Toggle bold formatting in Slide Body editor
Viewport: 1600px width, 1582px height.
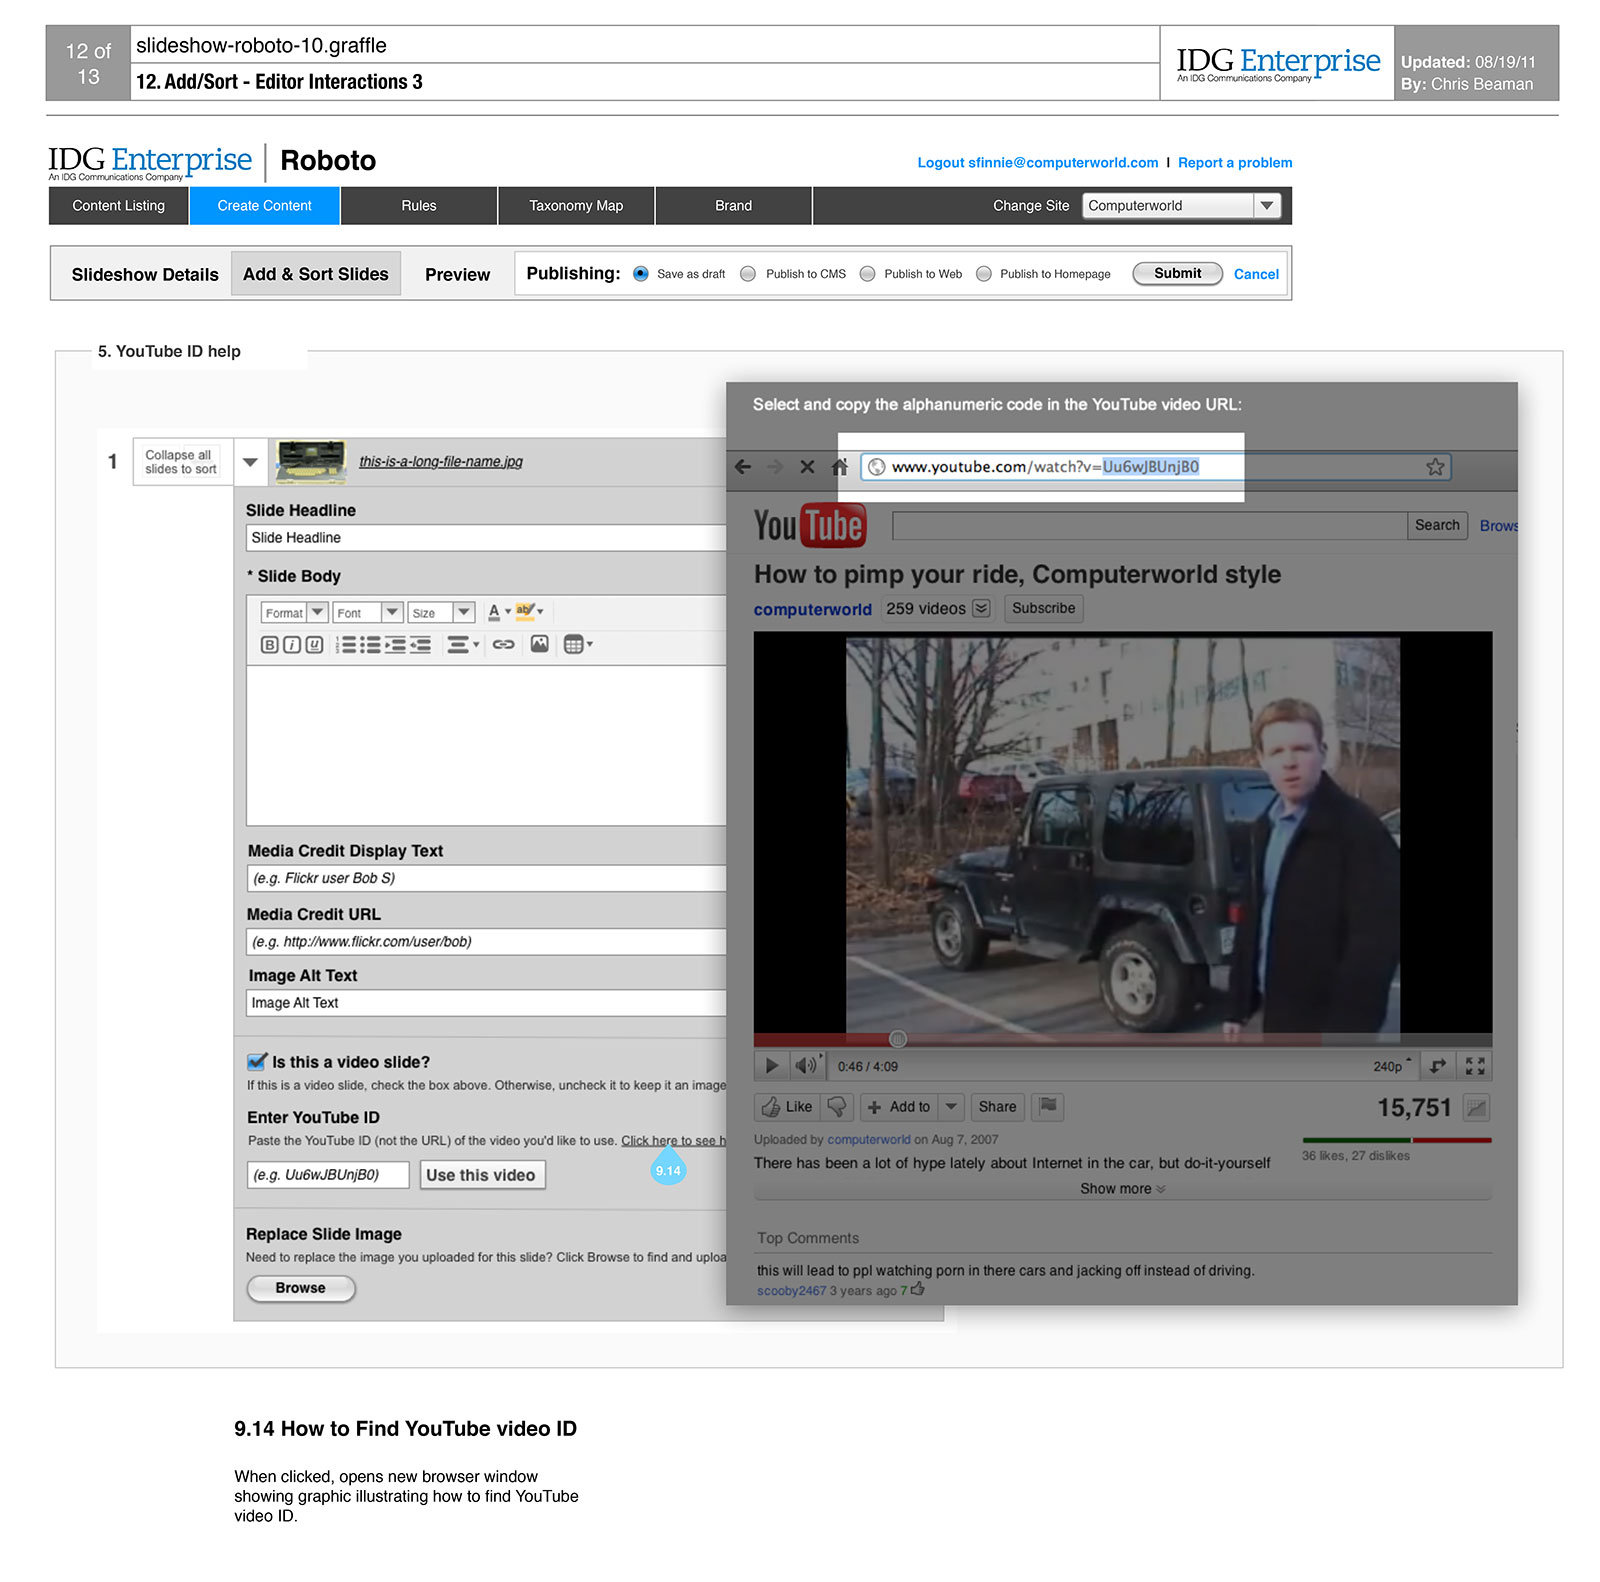[269, 645]
